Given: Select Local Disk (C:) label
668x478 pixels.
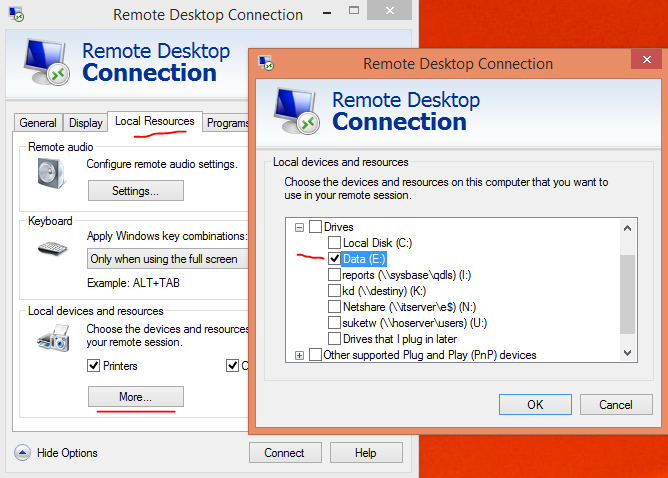Looking at the screenshot, I should [x=377, y=243].
